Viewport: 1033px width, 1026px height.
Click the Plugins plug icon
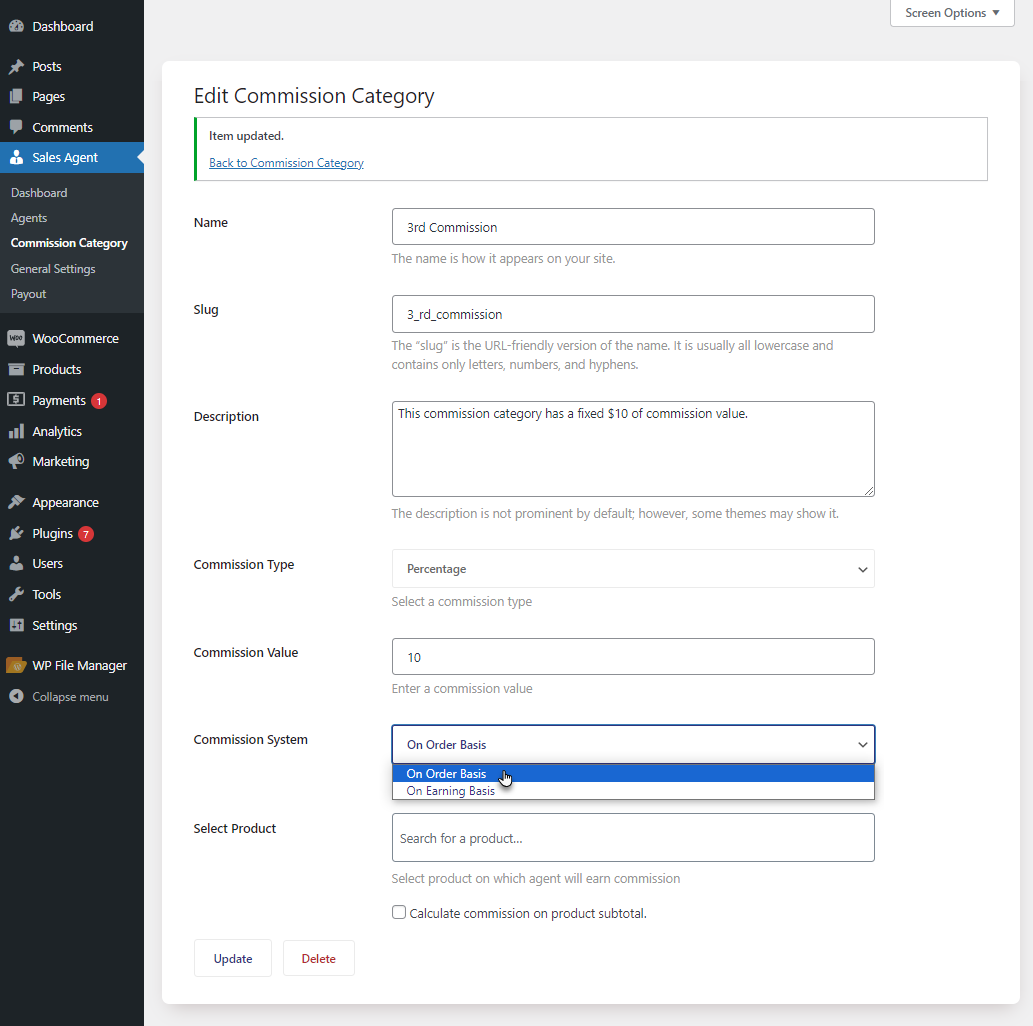click(x=16, y=534)
